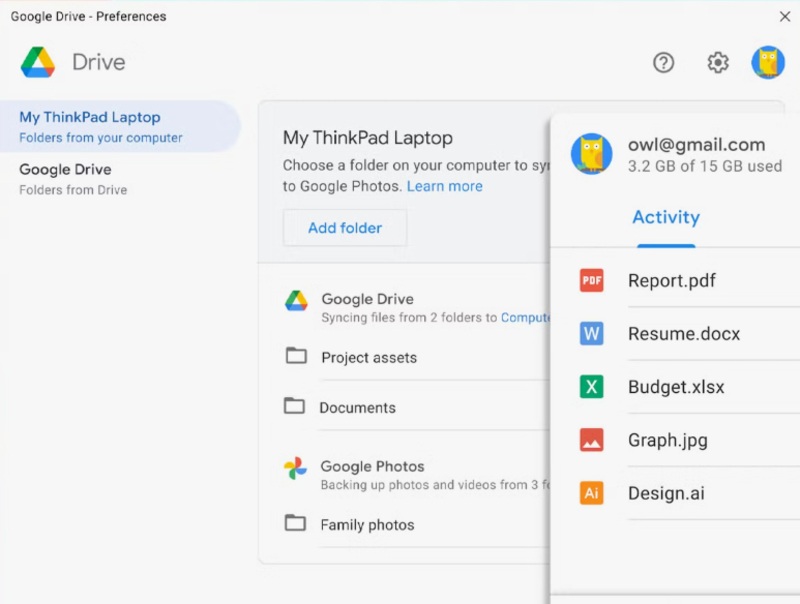
Task: Click the owl account avatar in header
Action: (768, 63)
